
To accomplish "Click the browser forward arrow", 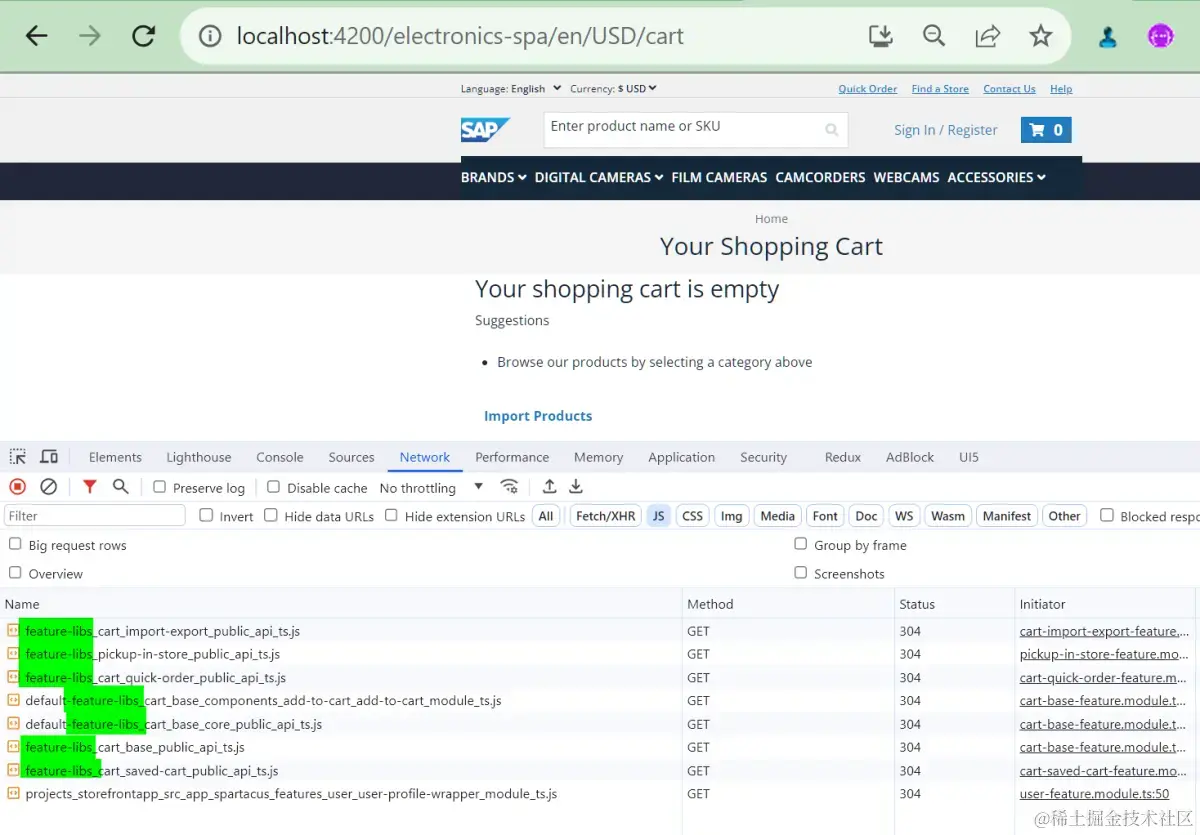I will (90, 36).
